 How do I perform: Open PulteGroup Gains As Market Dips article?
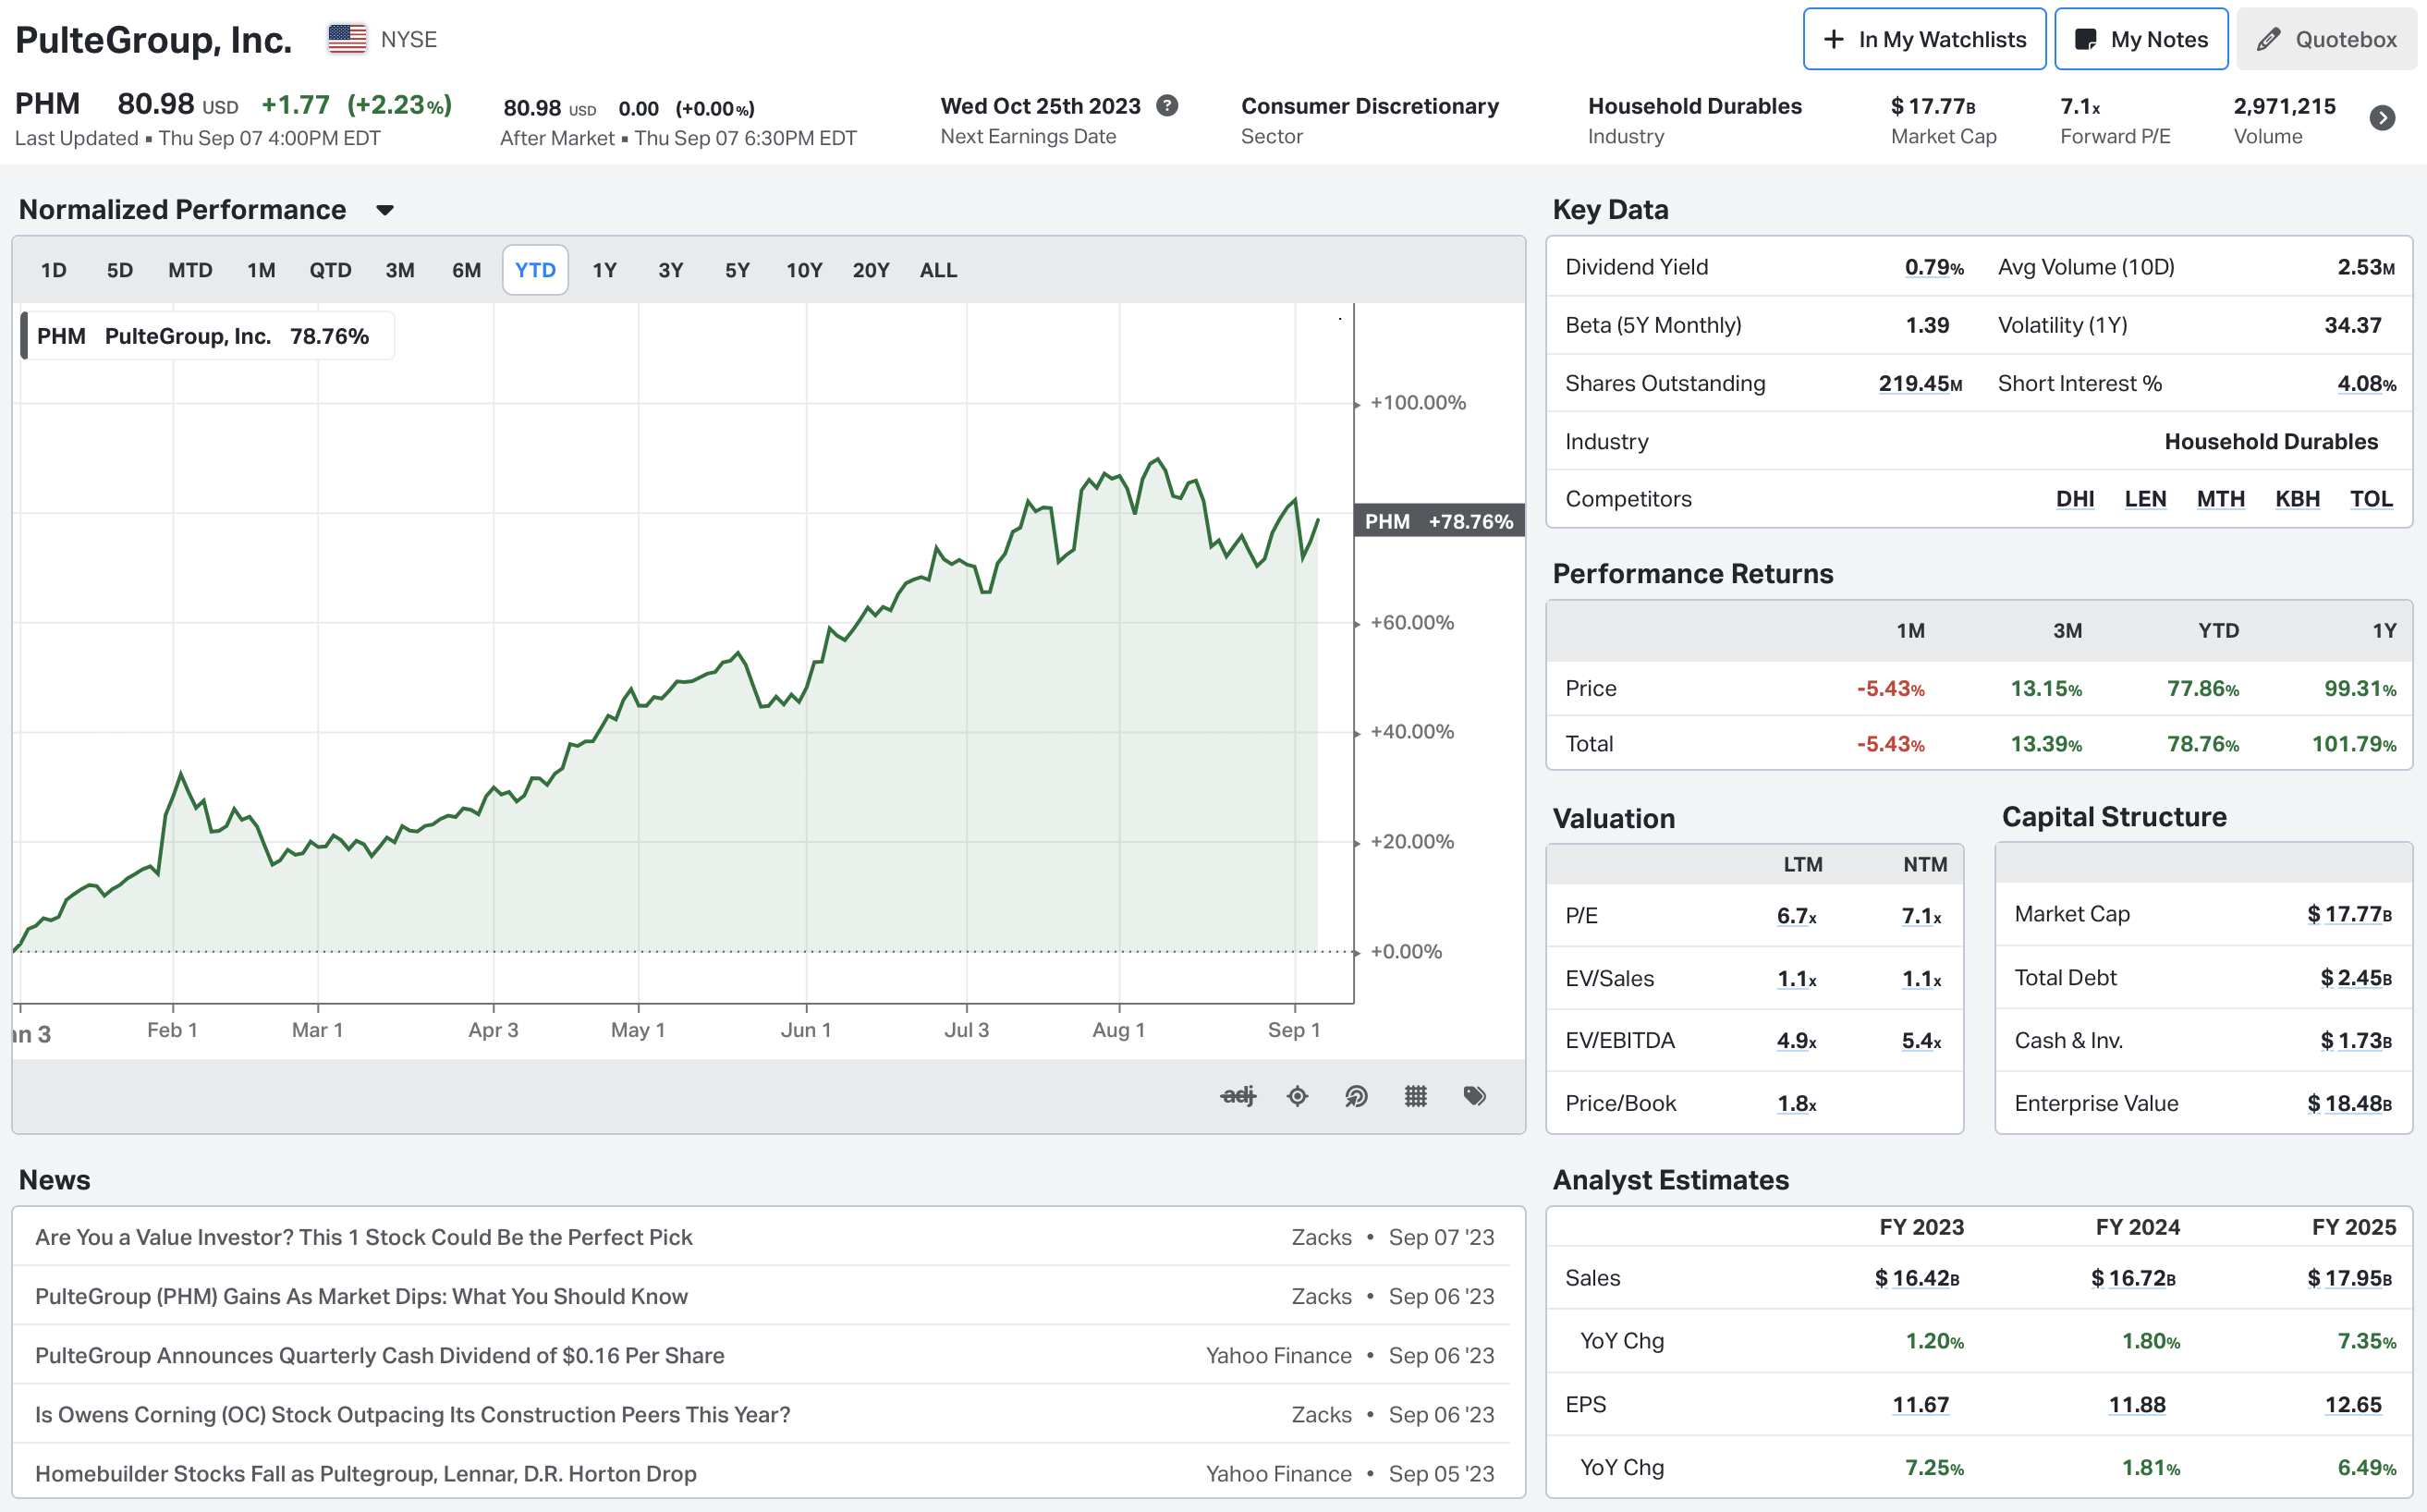pyautogui.click(x=361, y=1296)
